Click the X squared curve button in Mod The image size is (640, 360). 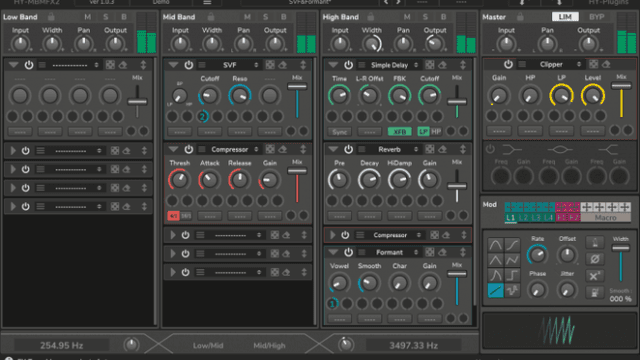tap(595, 276)
